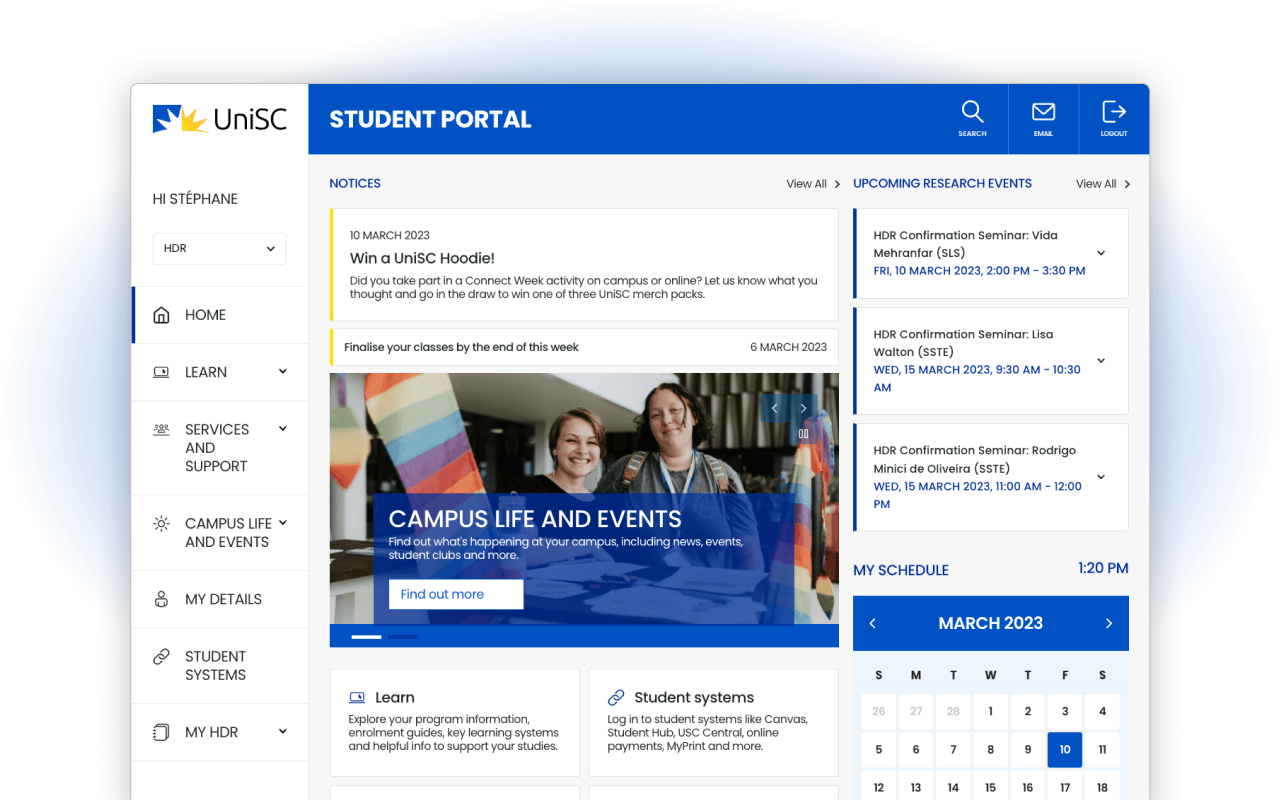Screen dimensions: 1280x800
Task: Go to previous carousel slide
Action: [774, 408]
